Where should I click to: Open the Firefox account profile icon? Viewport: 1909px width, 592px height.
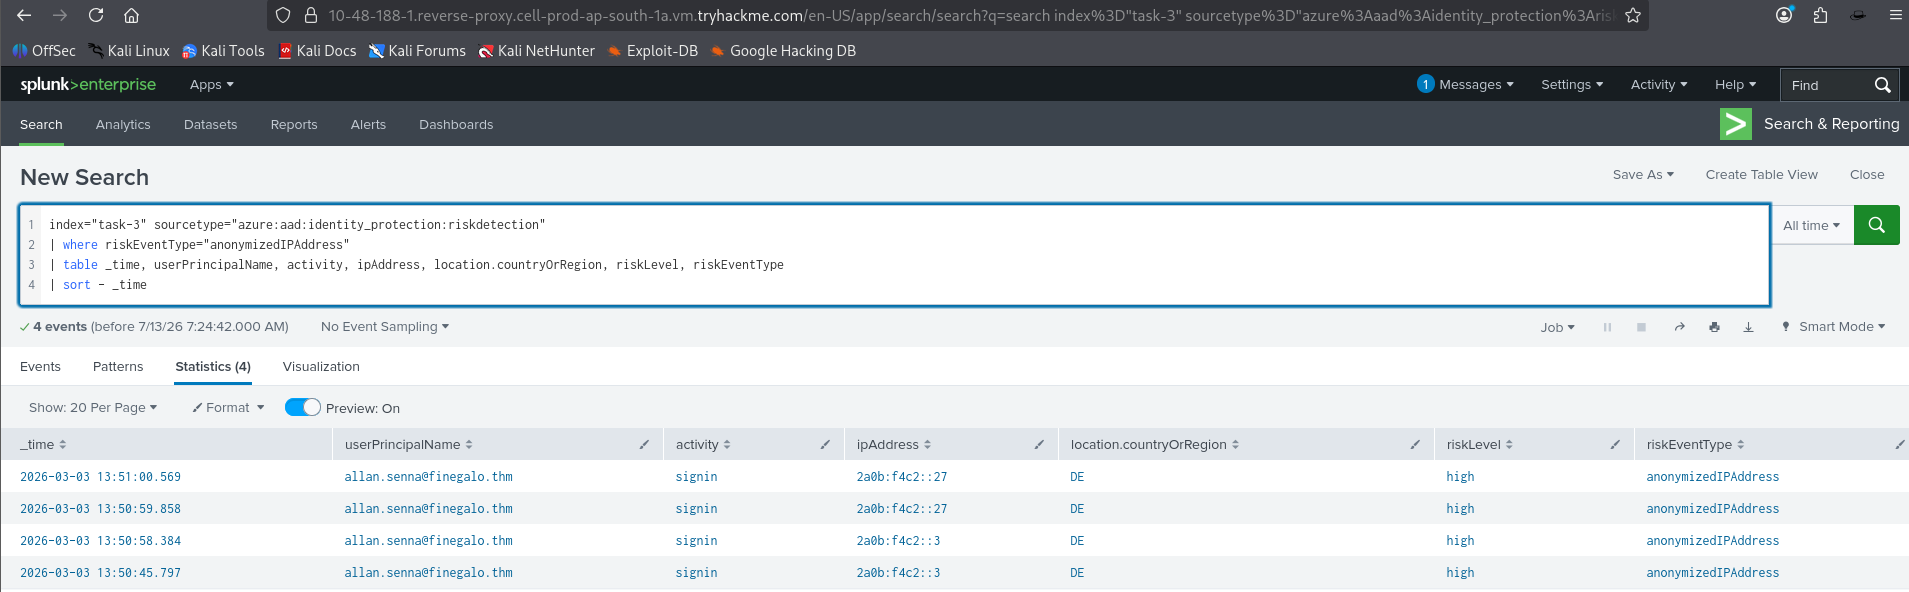tap(1784, 15)
